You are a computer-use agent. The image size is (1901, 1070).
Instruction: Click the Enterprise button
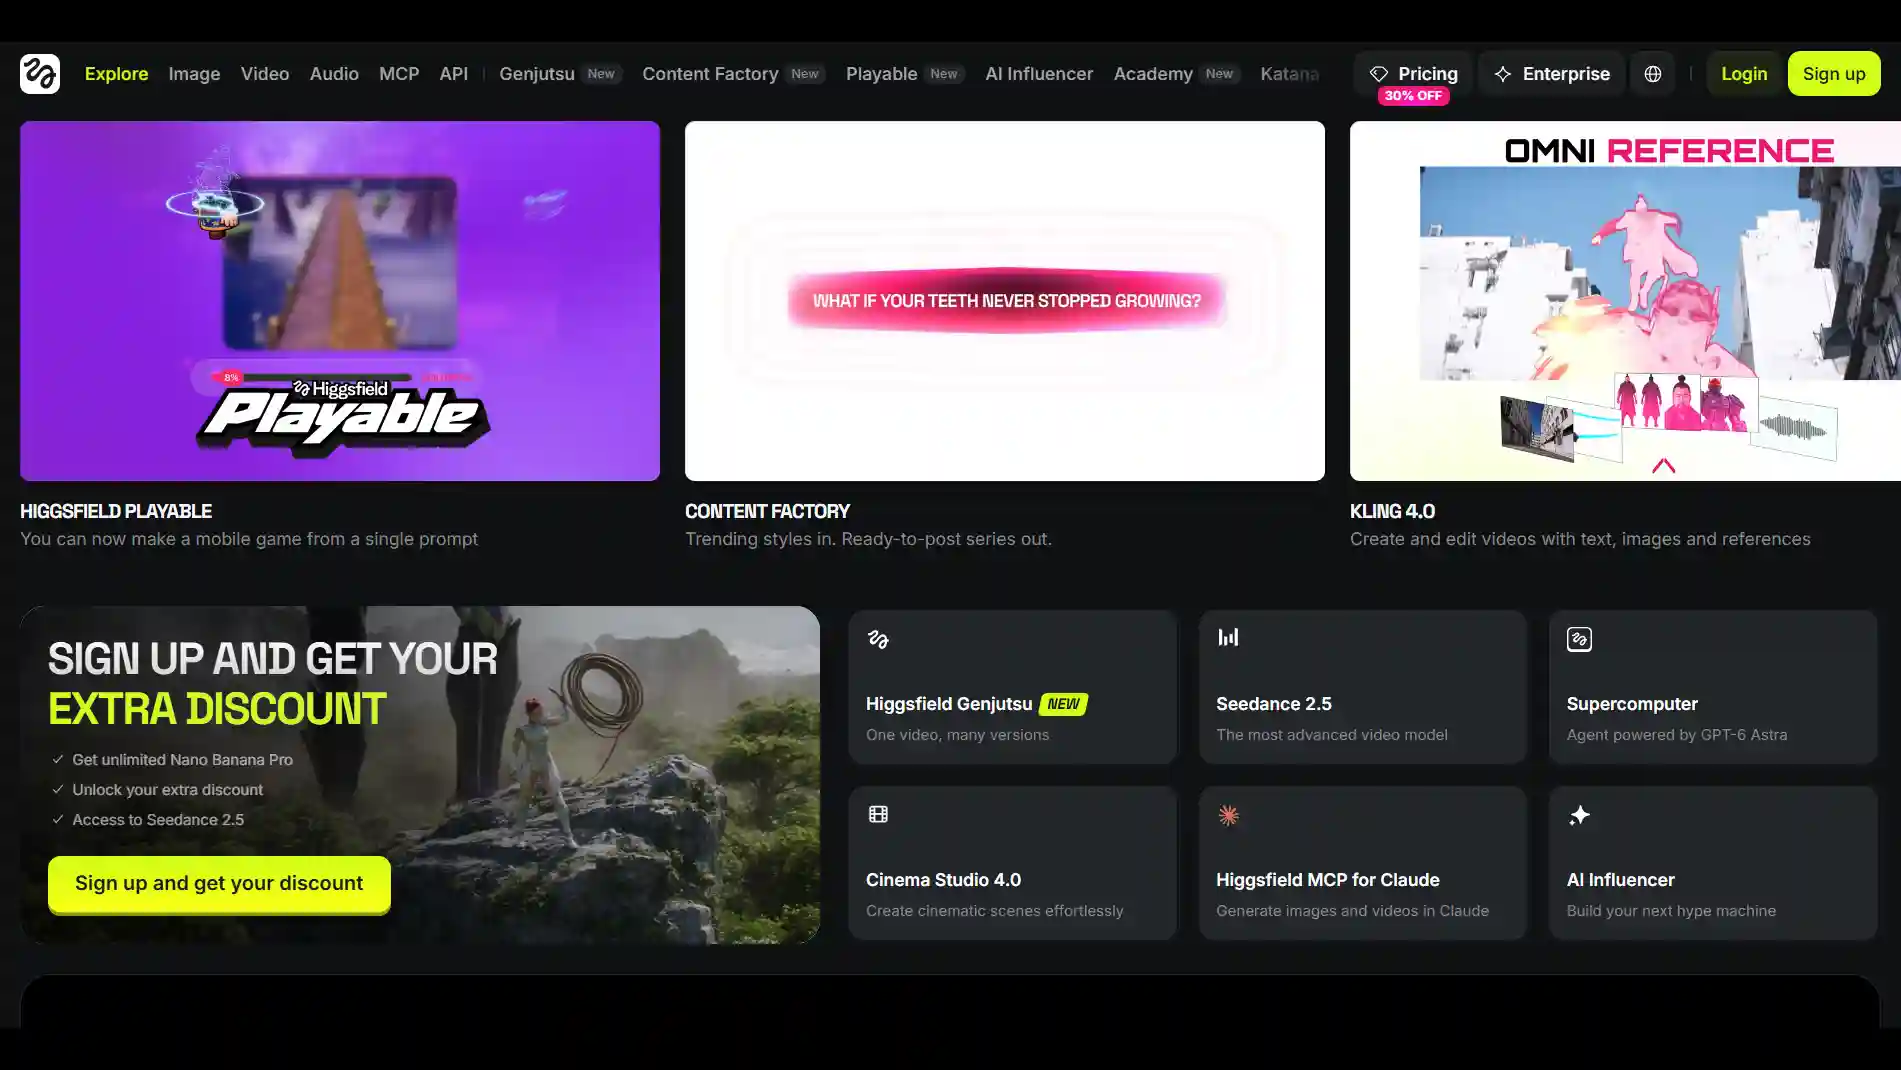1551,74
